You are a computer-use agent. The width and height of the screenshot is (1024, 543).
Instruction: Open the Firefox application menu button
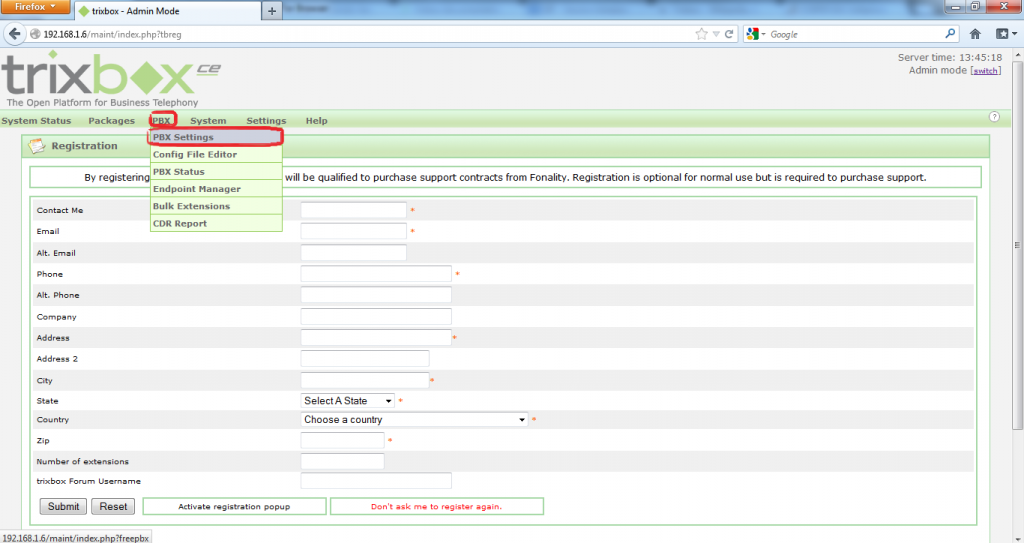[x=35, y=7]
